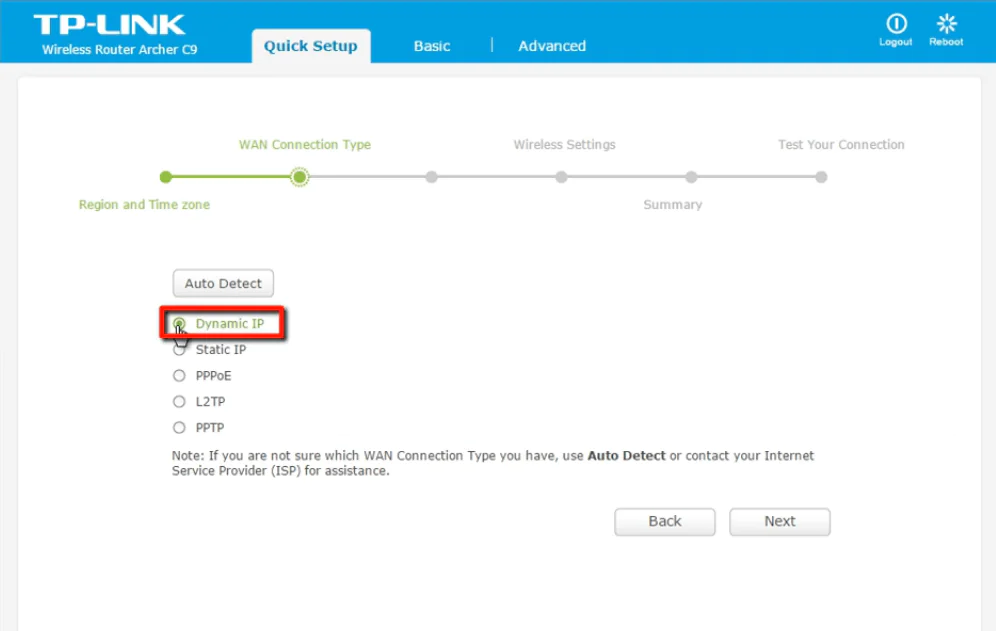Click the Reboot icon
The height and width of the screenshot is (631, 996).
point(945,30)
